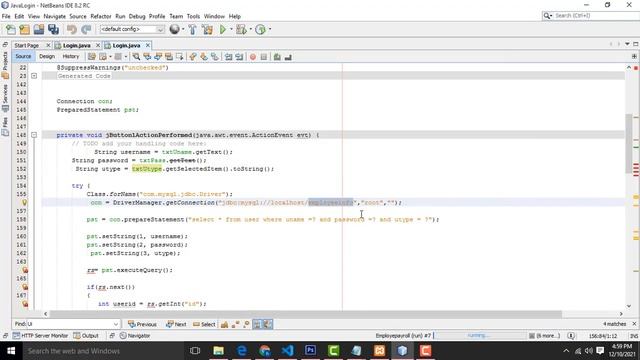
Task: Click the Open Project toolbar icon
Action: (39, 29)
